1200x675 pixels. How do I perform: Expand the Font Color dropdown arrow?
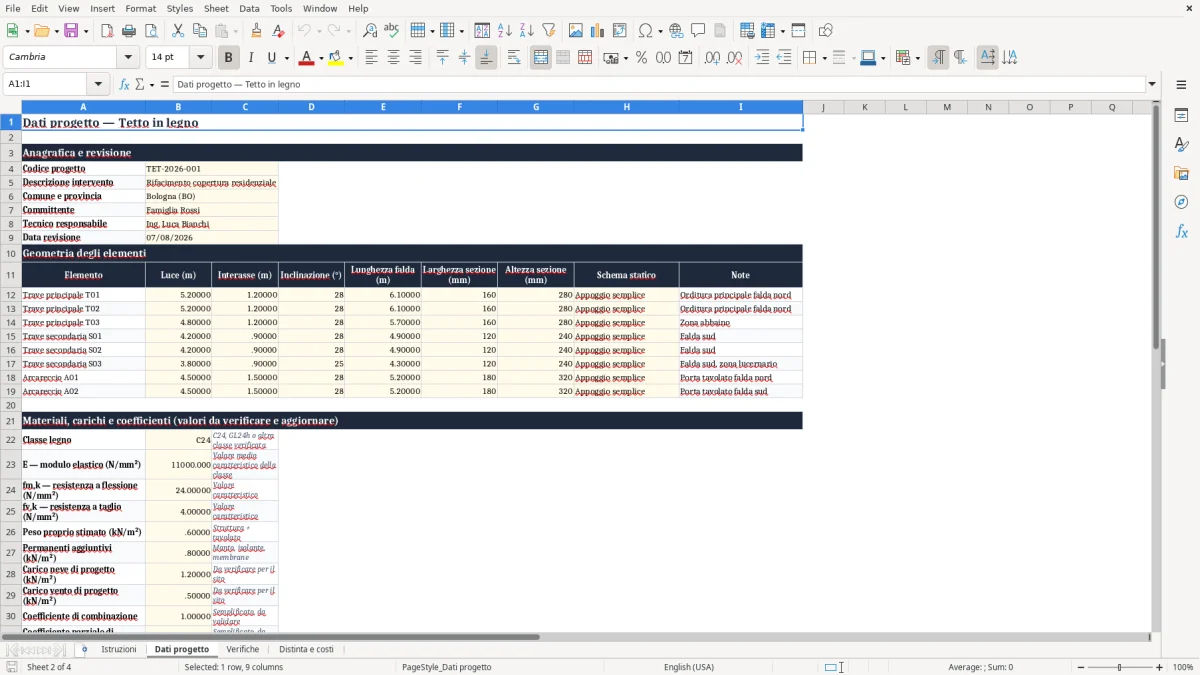click(321, 58)
